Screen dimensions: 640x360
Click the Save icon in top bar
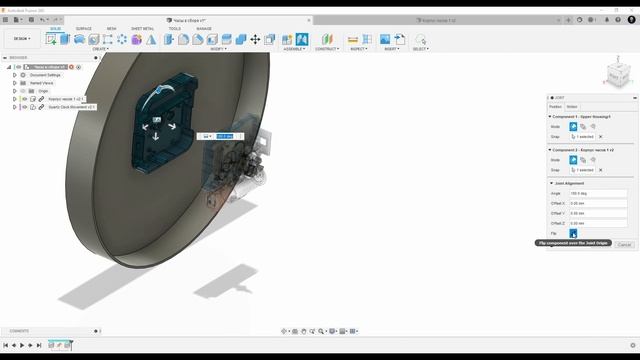[x=31, y=20]
